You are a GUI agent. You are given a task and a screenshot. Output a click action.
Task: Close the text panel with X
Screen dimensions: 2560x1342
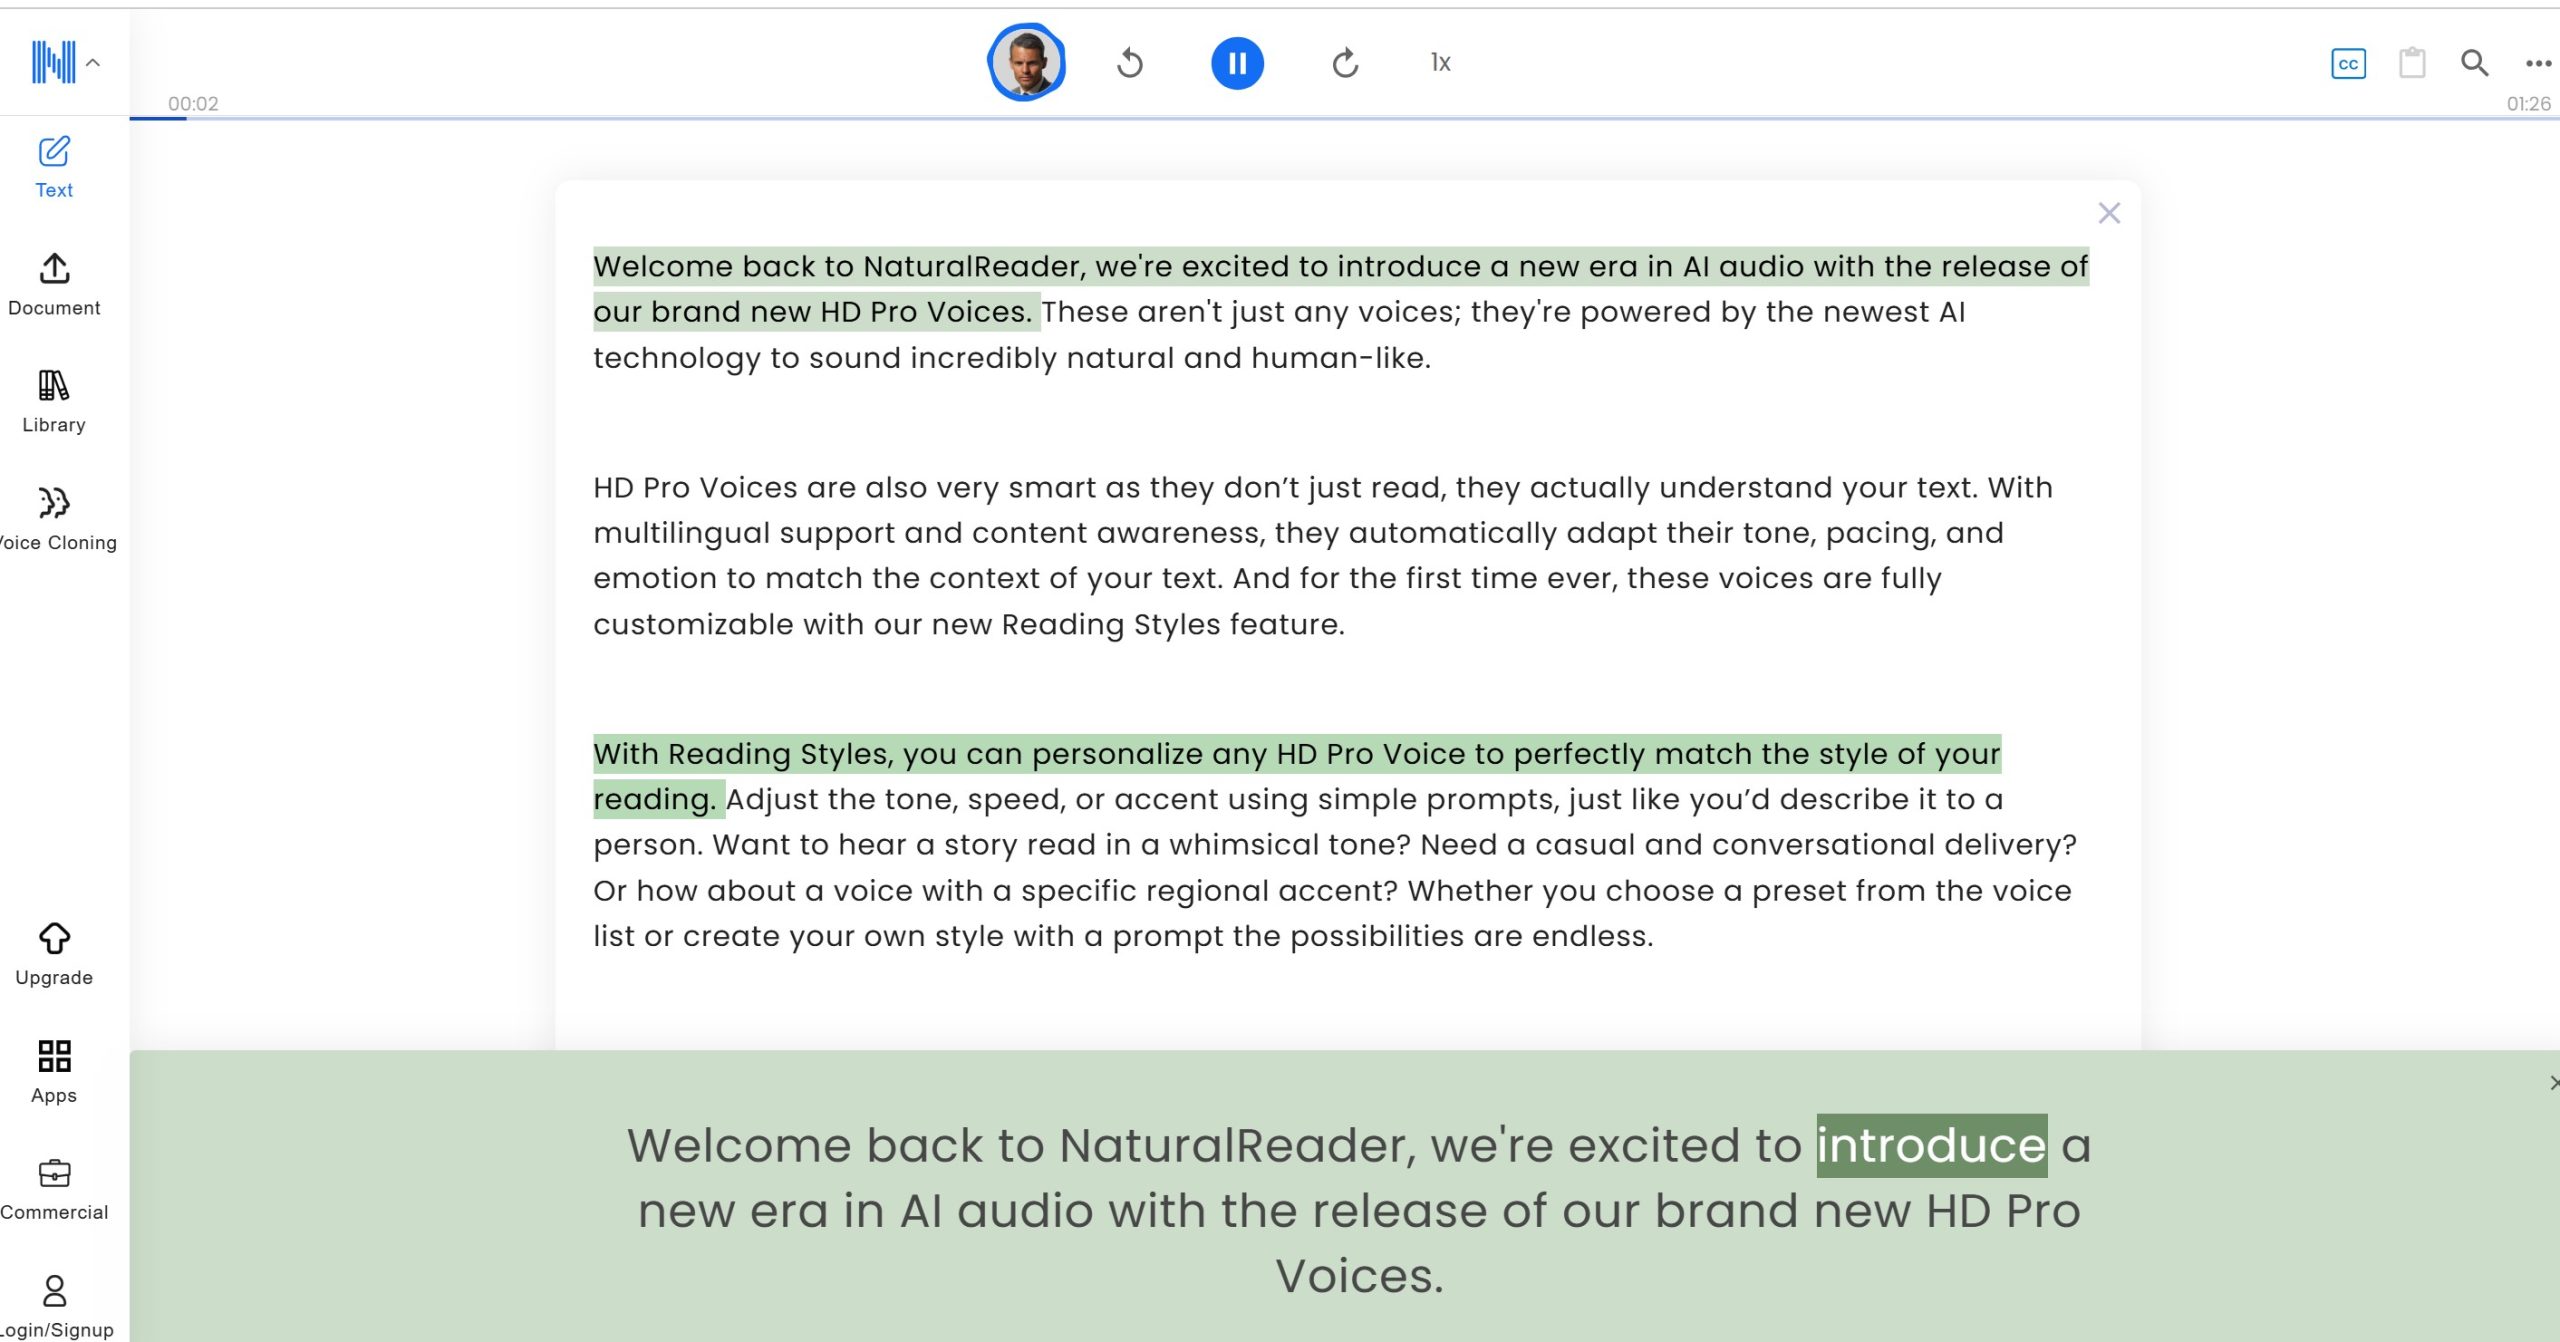pyautogui.click(x=2109, y=213)
